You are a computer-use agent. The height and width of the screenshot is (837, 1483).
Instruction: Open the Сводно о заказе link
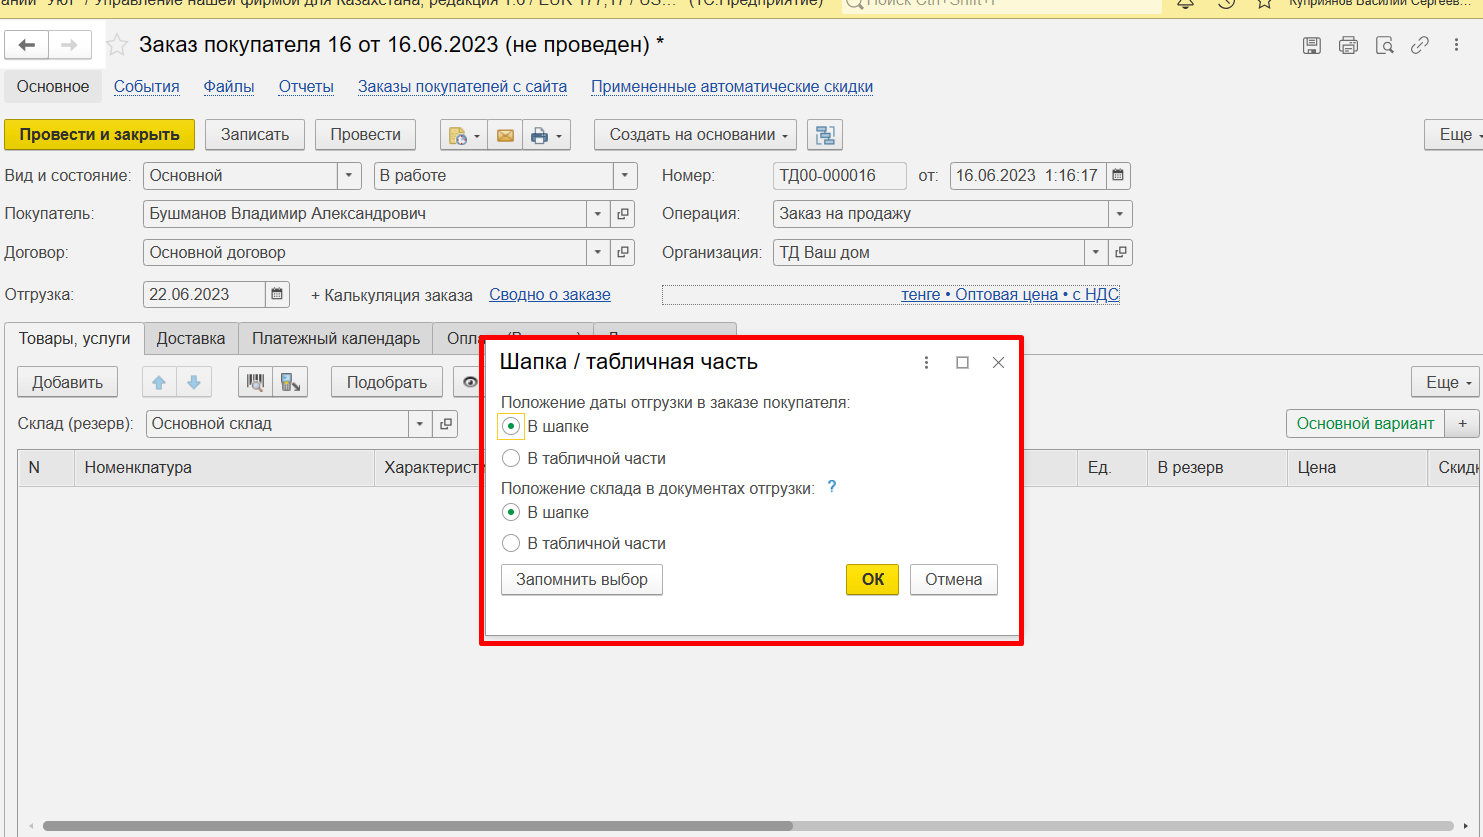[x=549, y=294]
